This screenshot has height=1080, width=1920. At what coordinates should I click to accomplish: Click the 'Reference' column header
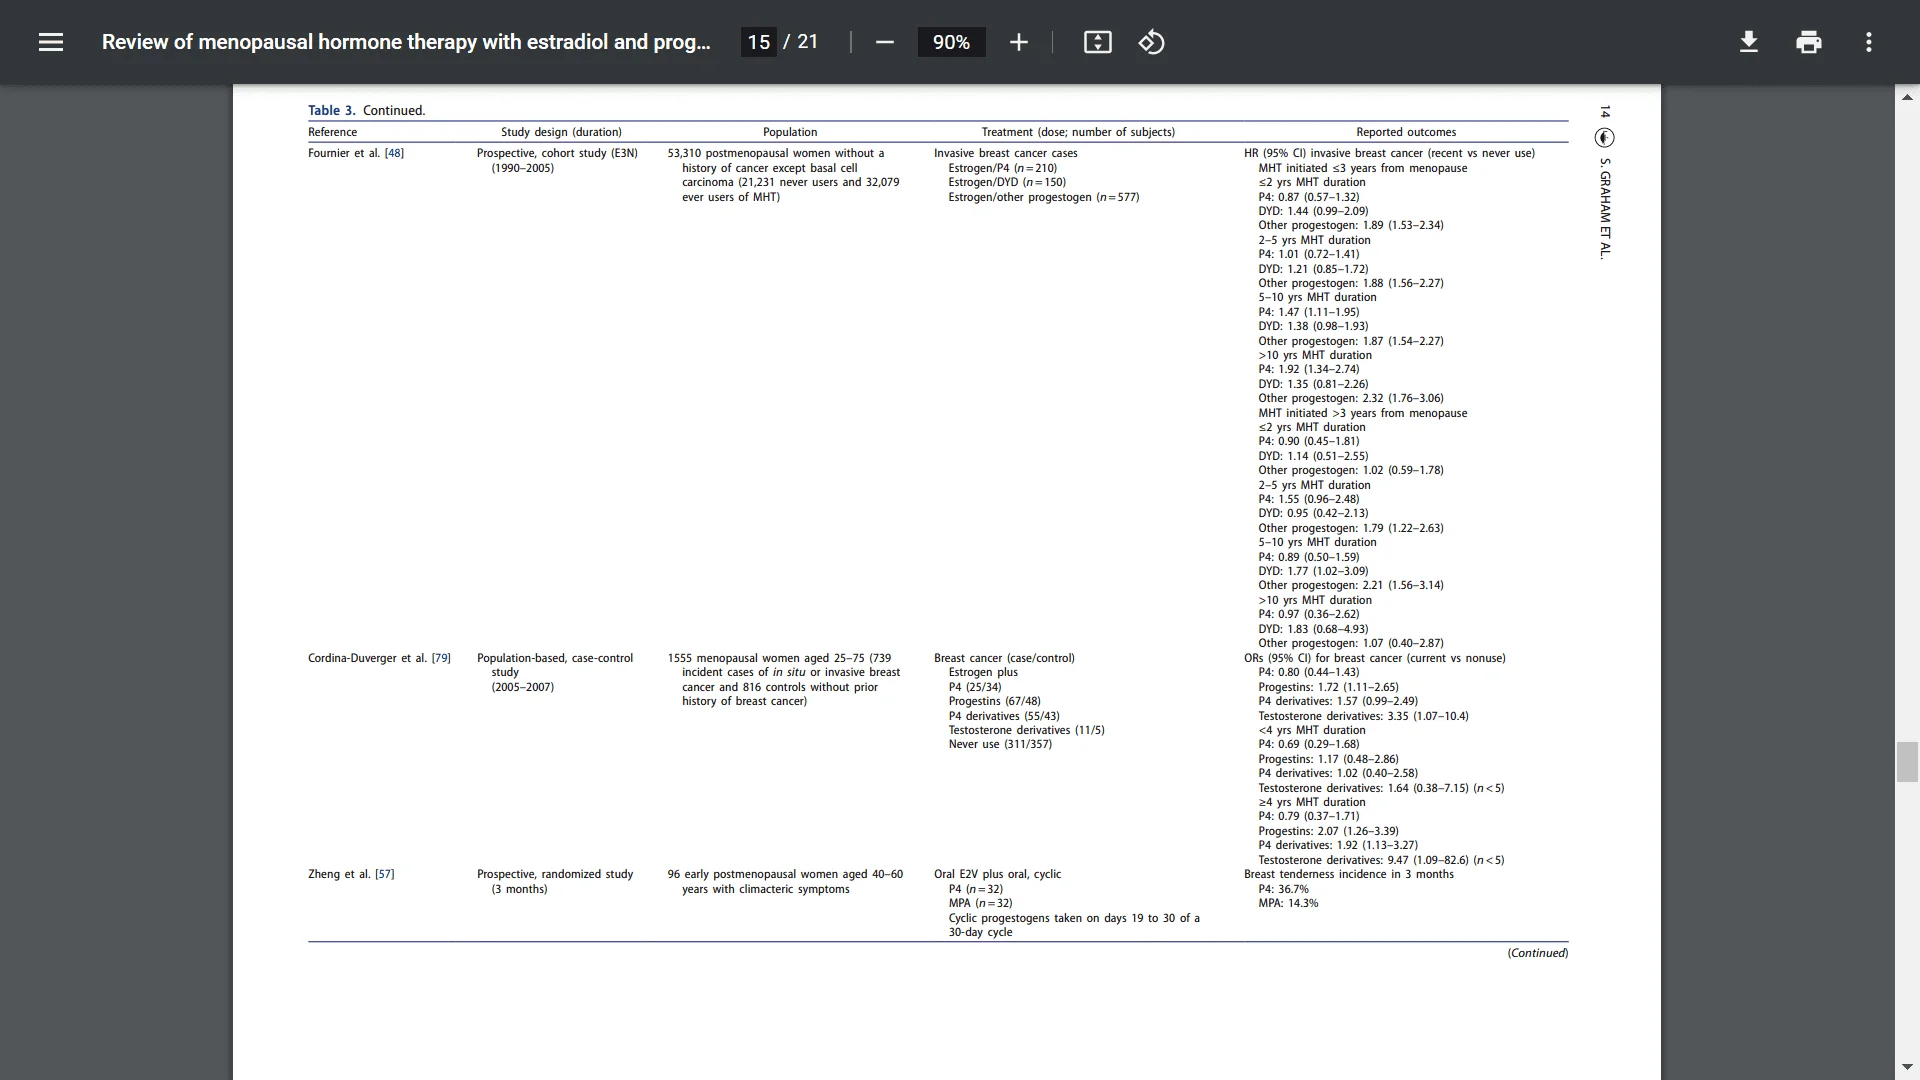tap(332, 132)
